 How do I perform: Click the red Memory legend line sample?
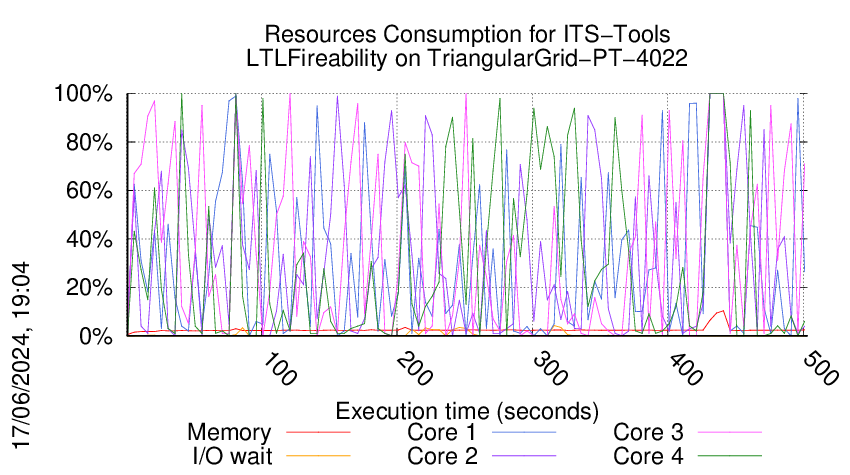[x=318, y=432]
